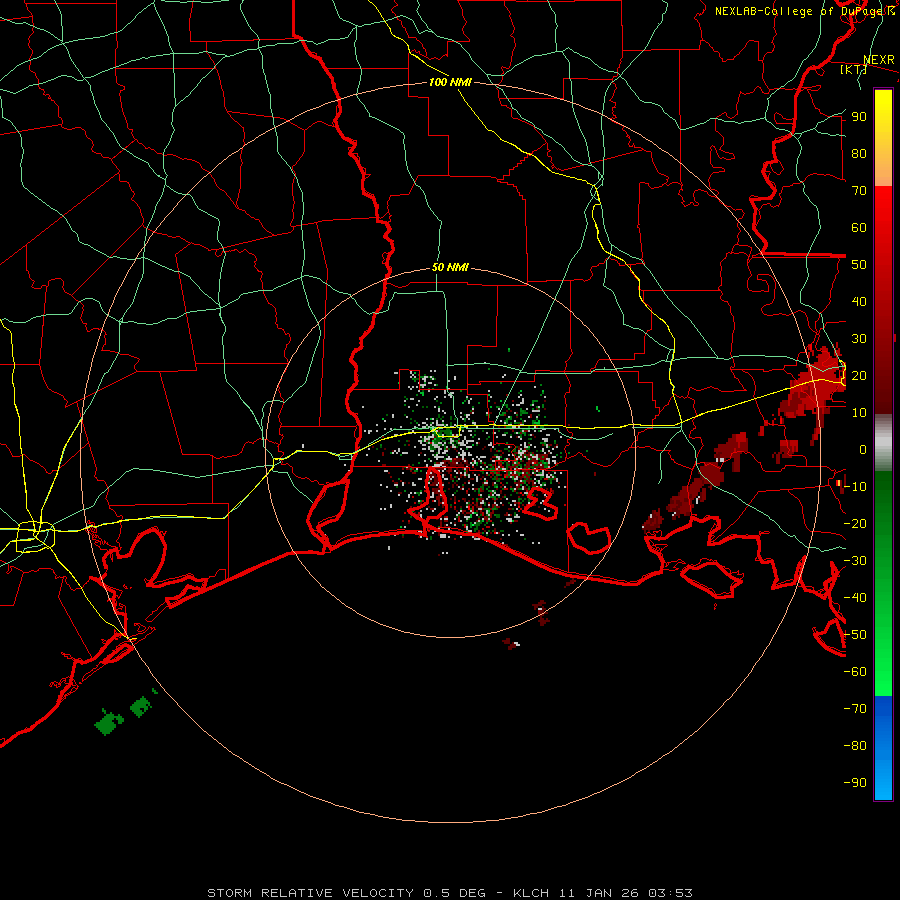900x900 pixels.
Task: Click the "-50" value on the velocity scale
Action: tap(855, 635)
